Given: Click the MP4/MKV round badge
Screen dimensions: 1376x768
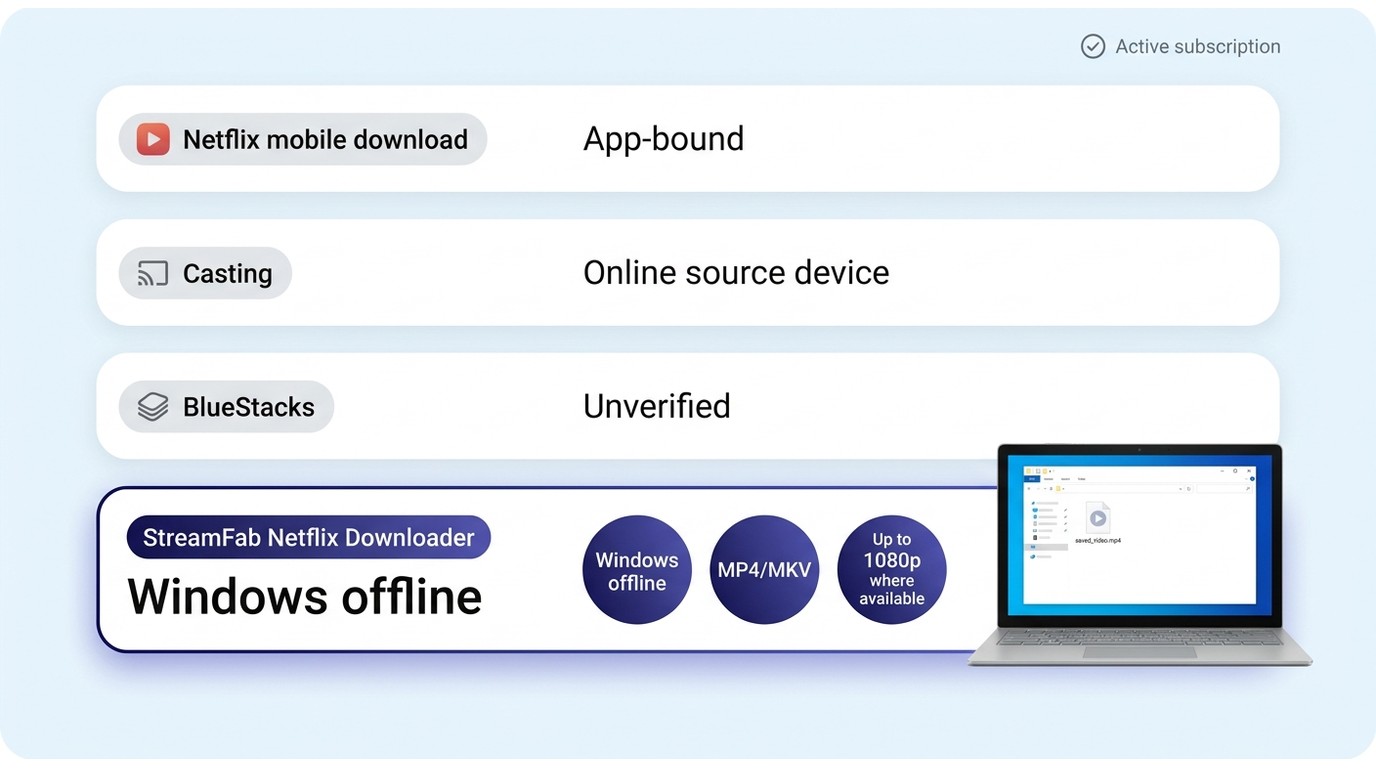Looking at the screenshot, I should pos(764,570).
